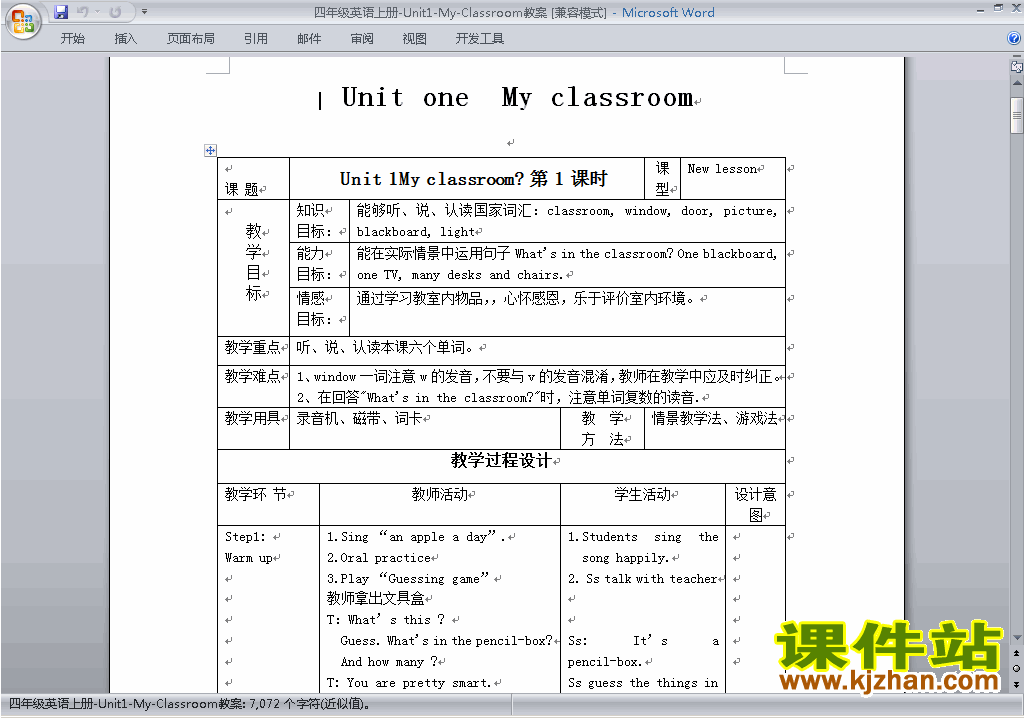1024x718 pixels.
Task: Click the 'song happily.' line
Action: pyautogui.click(x=625, y=558)
